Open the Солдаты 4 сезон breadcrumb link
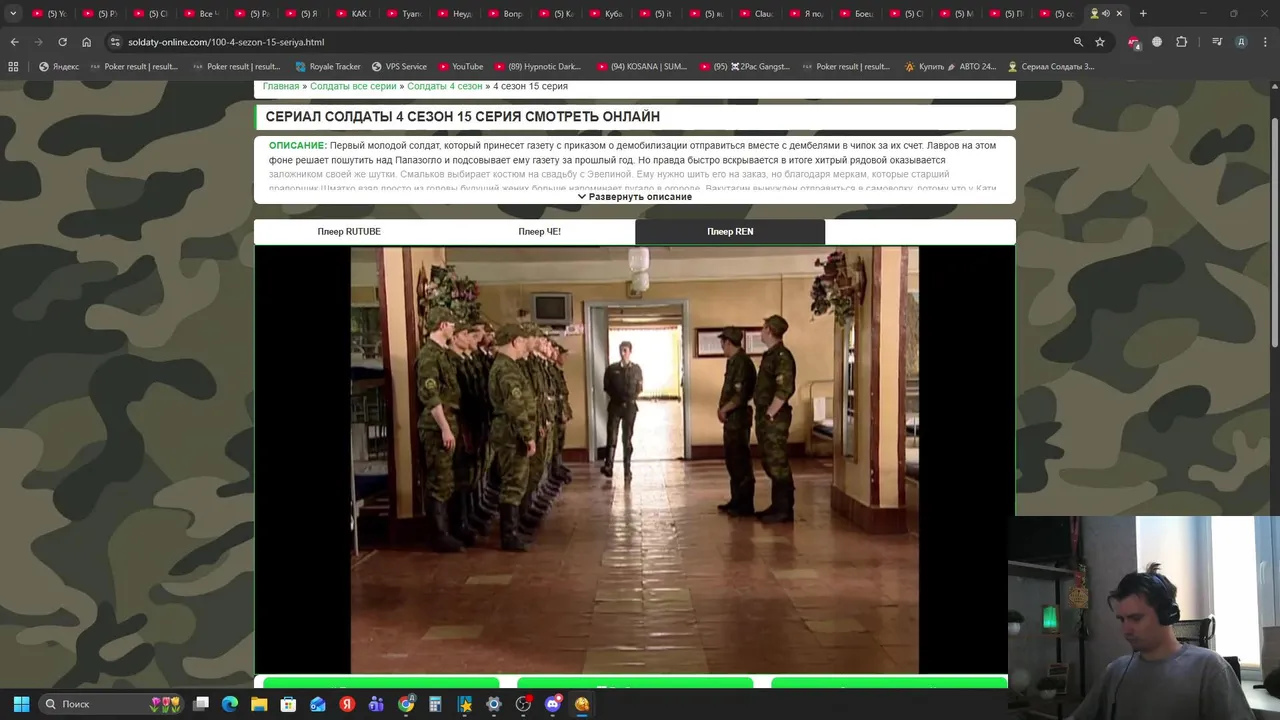This screenshot has height=720, width=1280. (445, 87)
